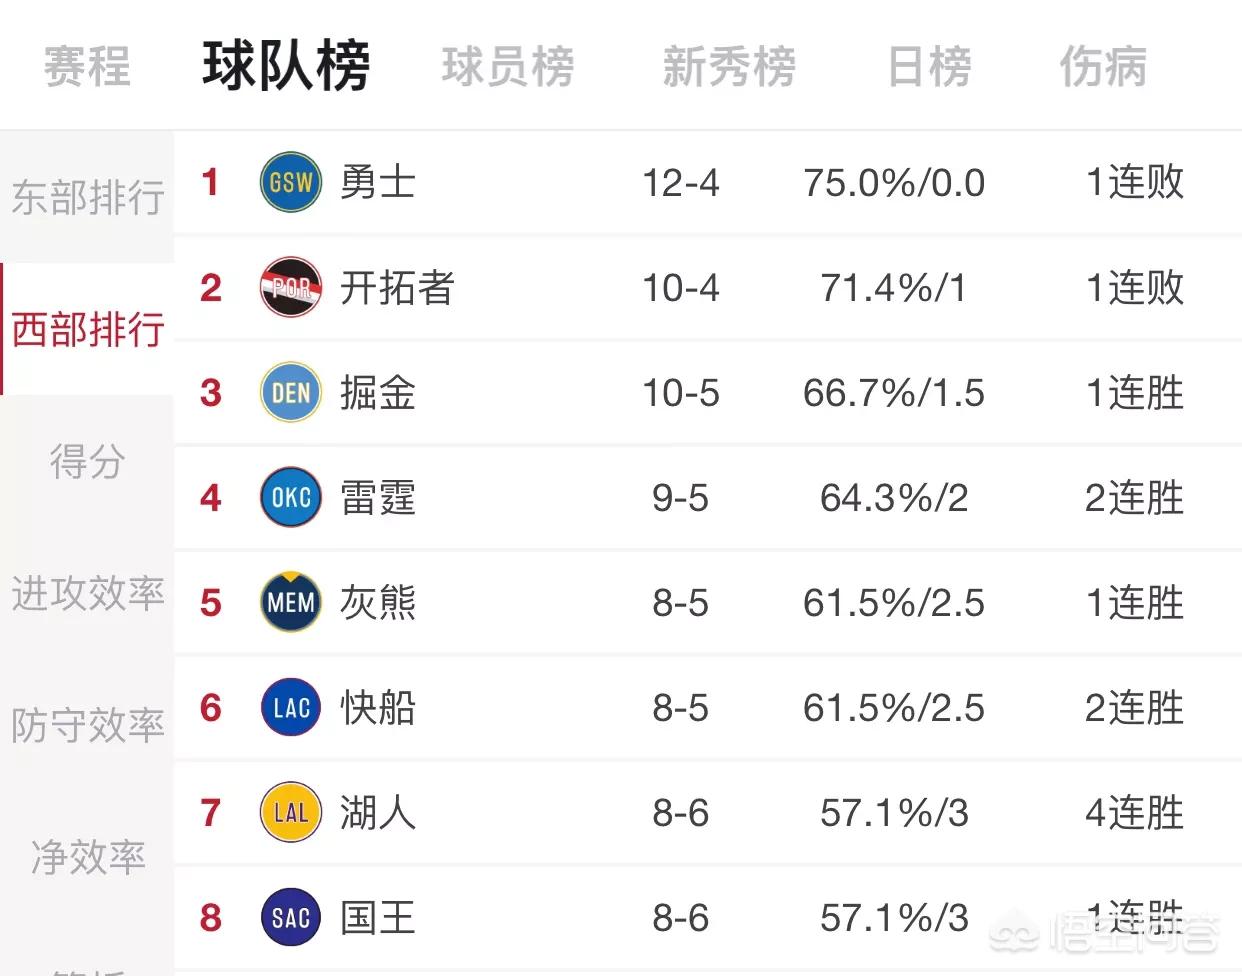Select 净效率 in the sidebar
This screenshot has height=976, width=1242.
point(87,857)
